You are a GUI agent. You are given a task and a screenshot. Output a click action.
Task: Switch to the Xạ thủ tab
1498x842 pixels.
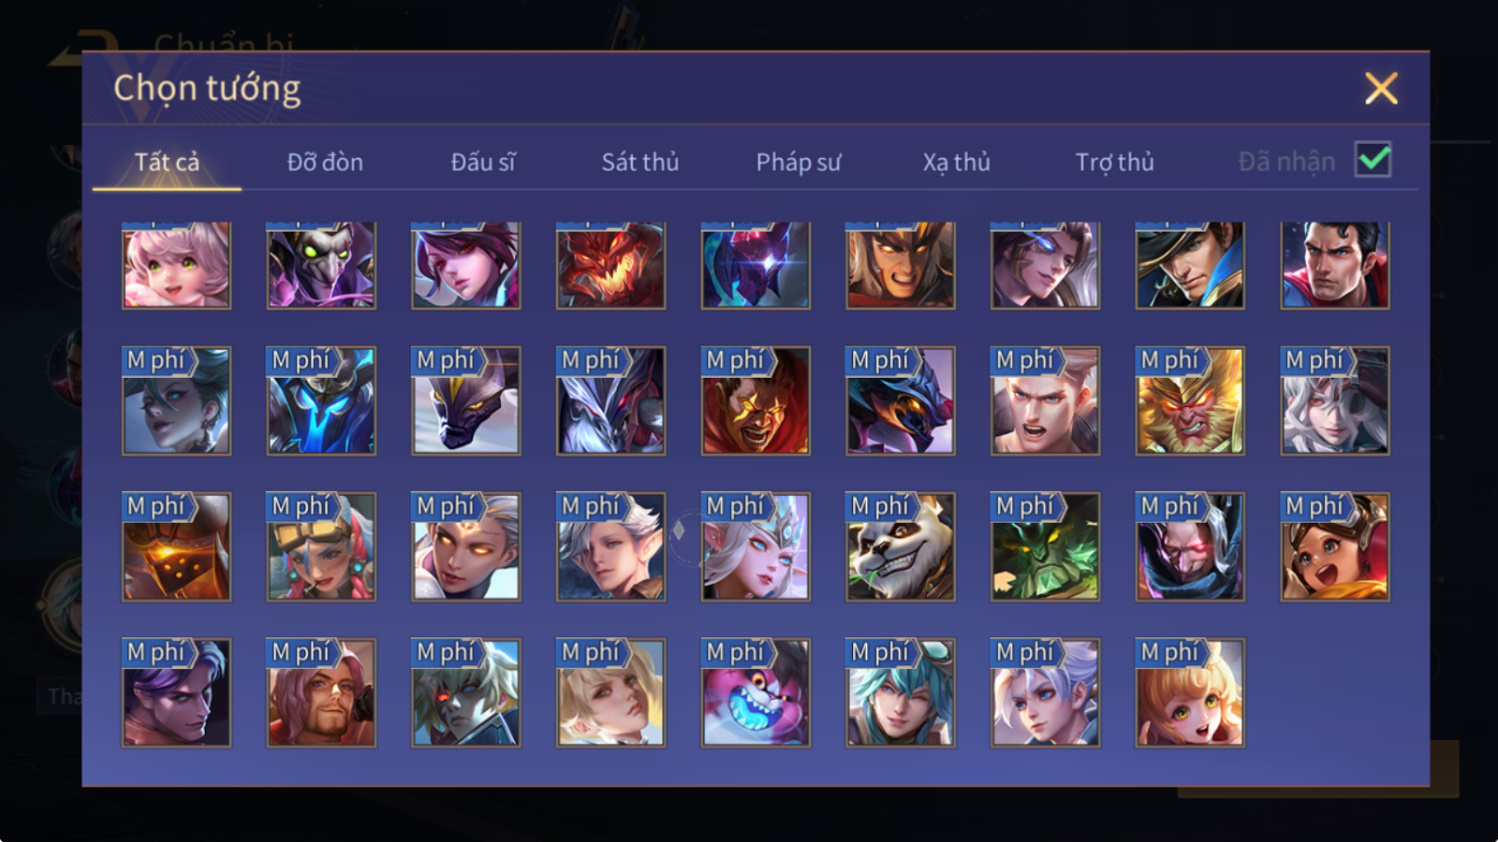956,162
